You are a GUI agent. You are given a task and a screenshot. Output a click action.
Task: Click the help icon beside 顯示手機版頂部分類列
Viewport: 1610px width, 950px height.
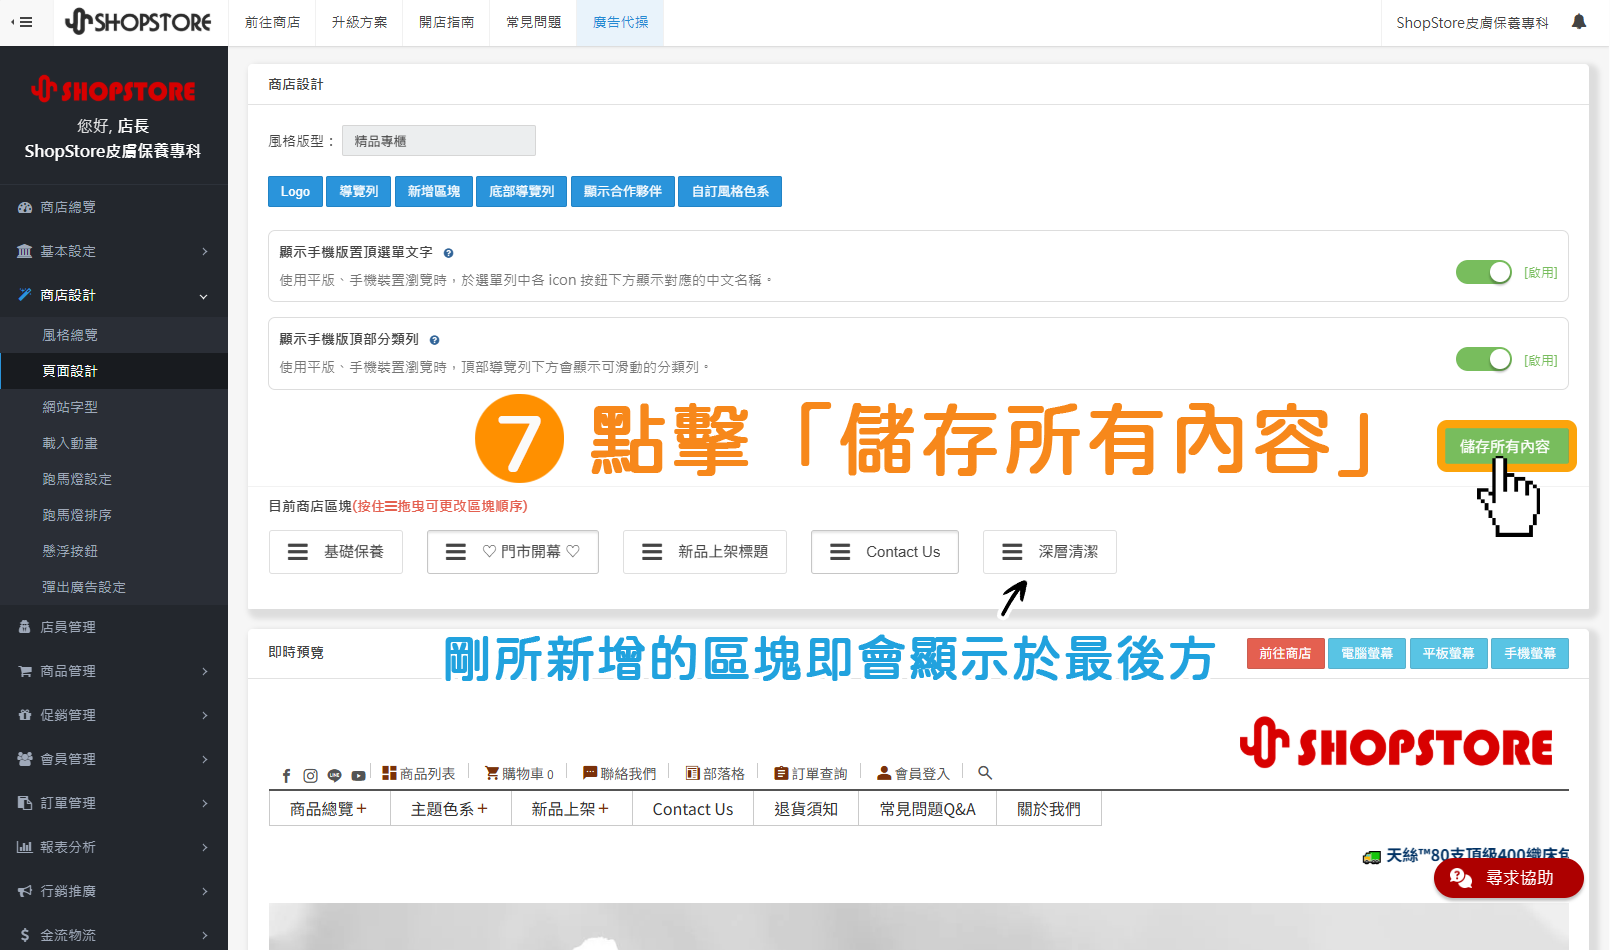click(x=434, y=340)
